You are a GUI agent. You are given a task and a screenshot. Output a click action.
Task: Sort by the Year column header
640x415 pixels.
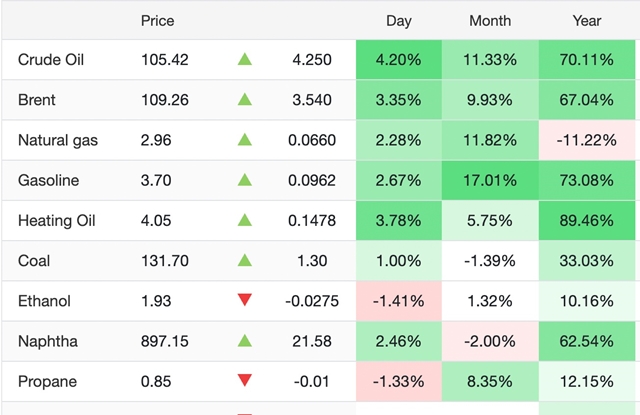pos(587,21)
